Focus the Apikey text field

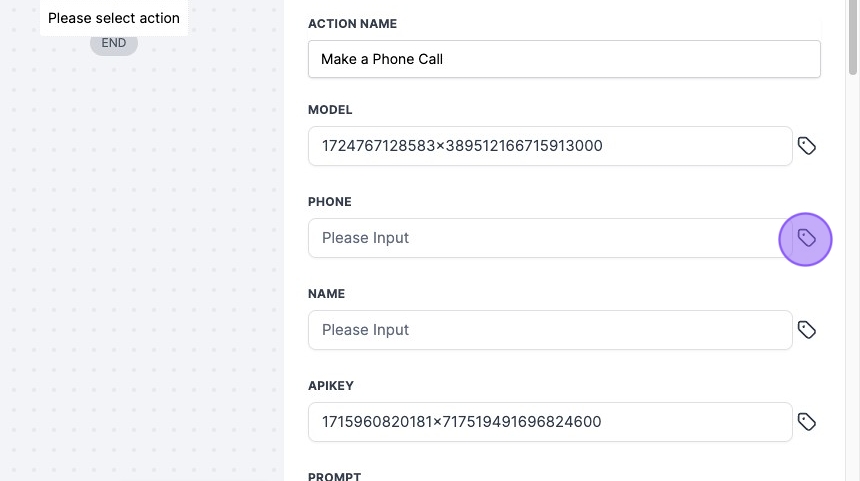(550, 422)
